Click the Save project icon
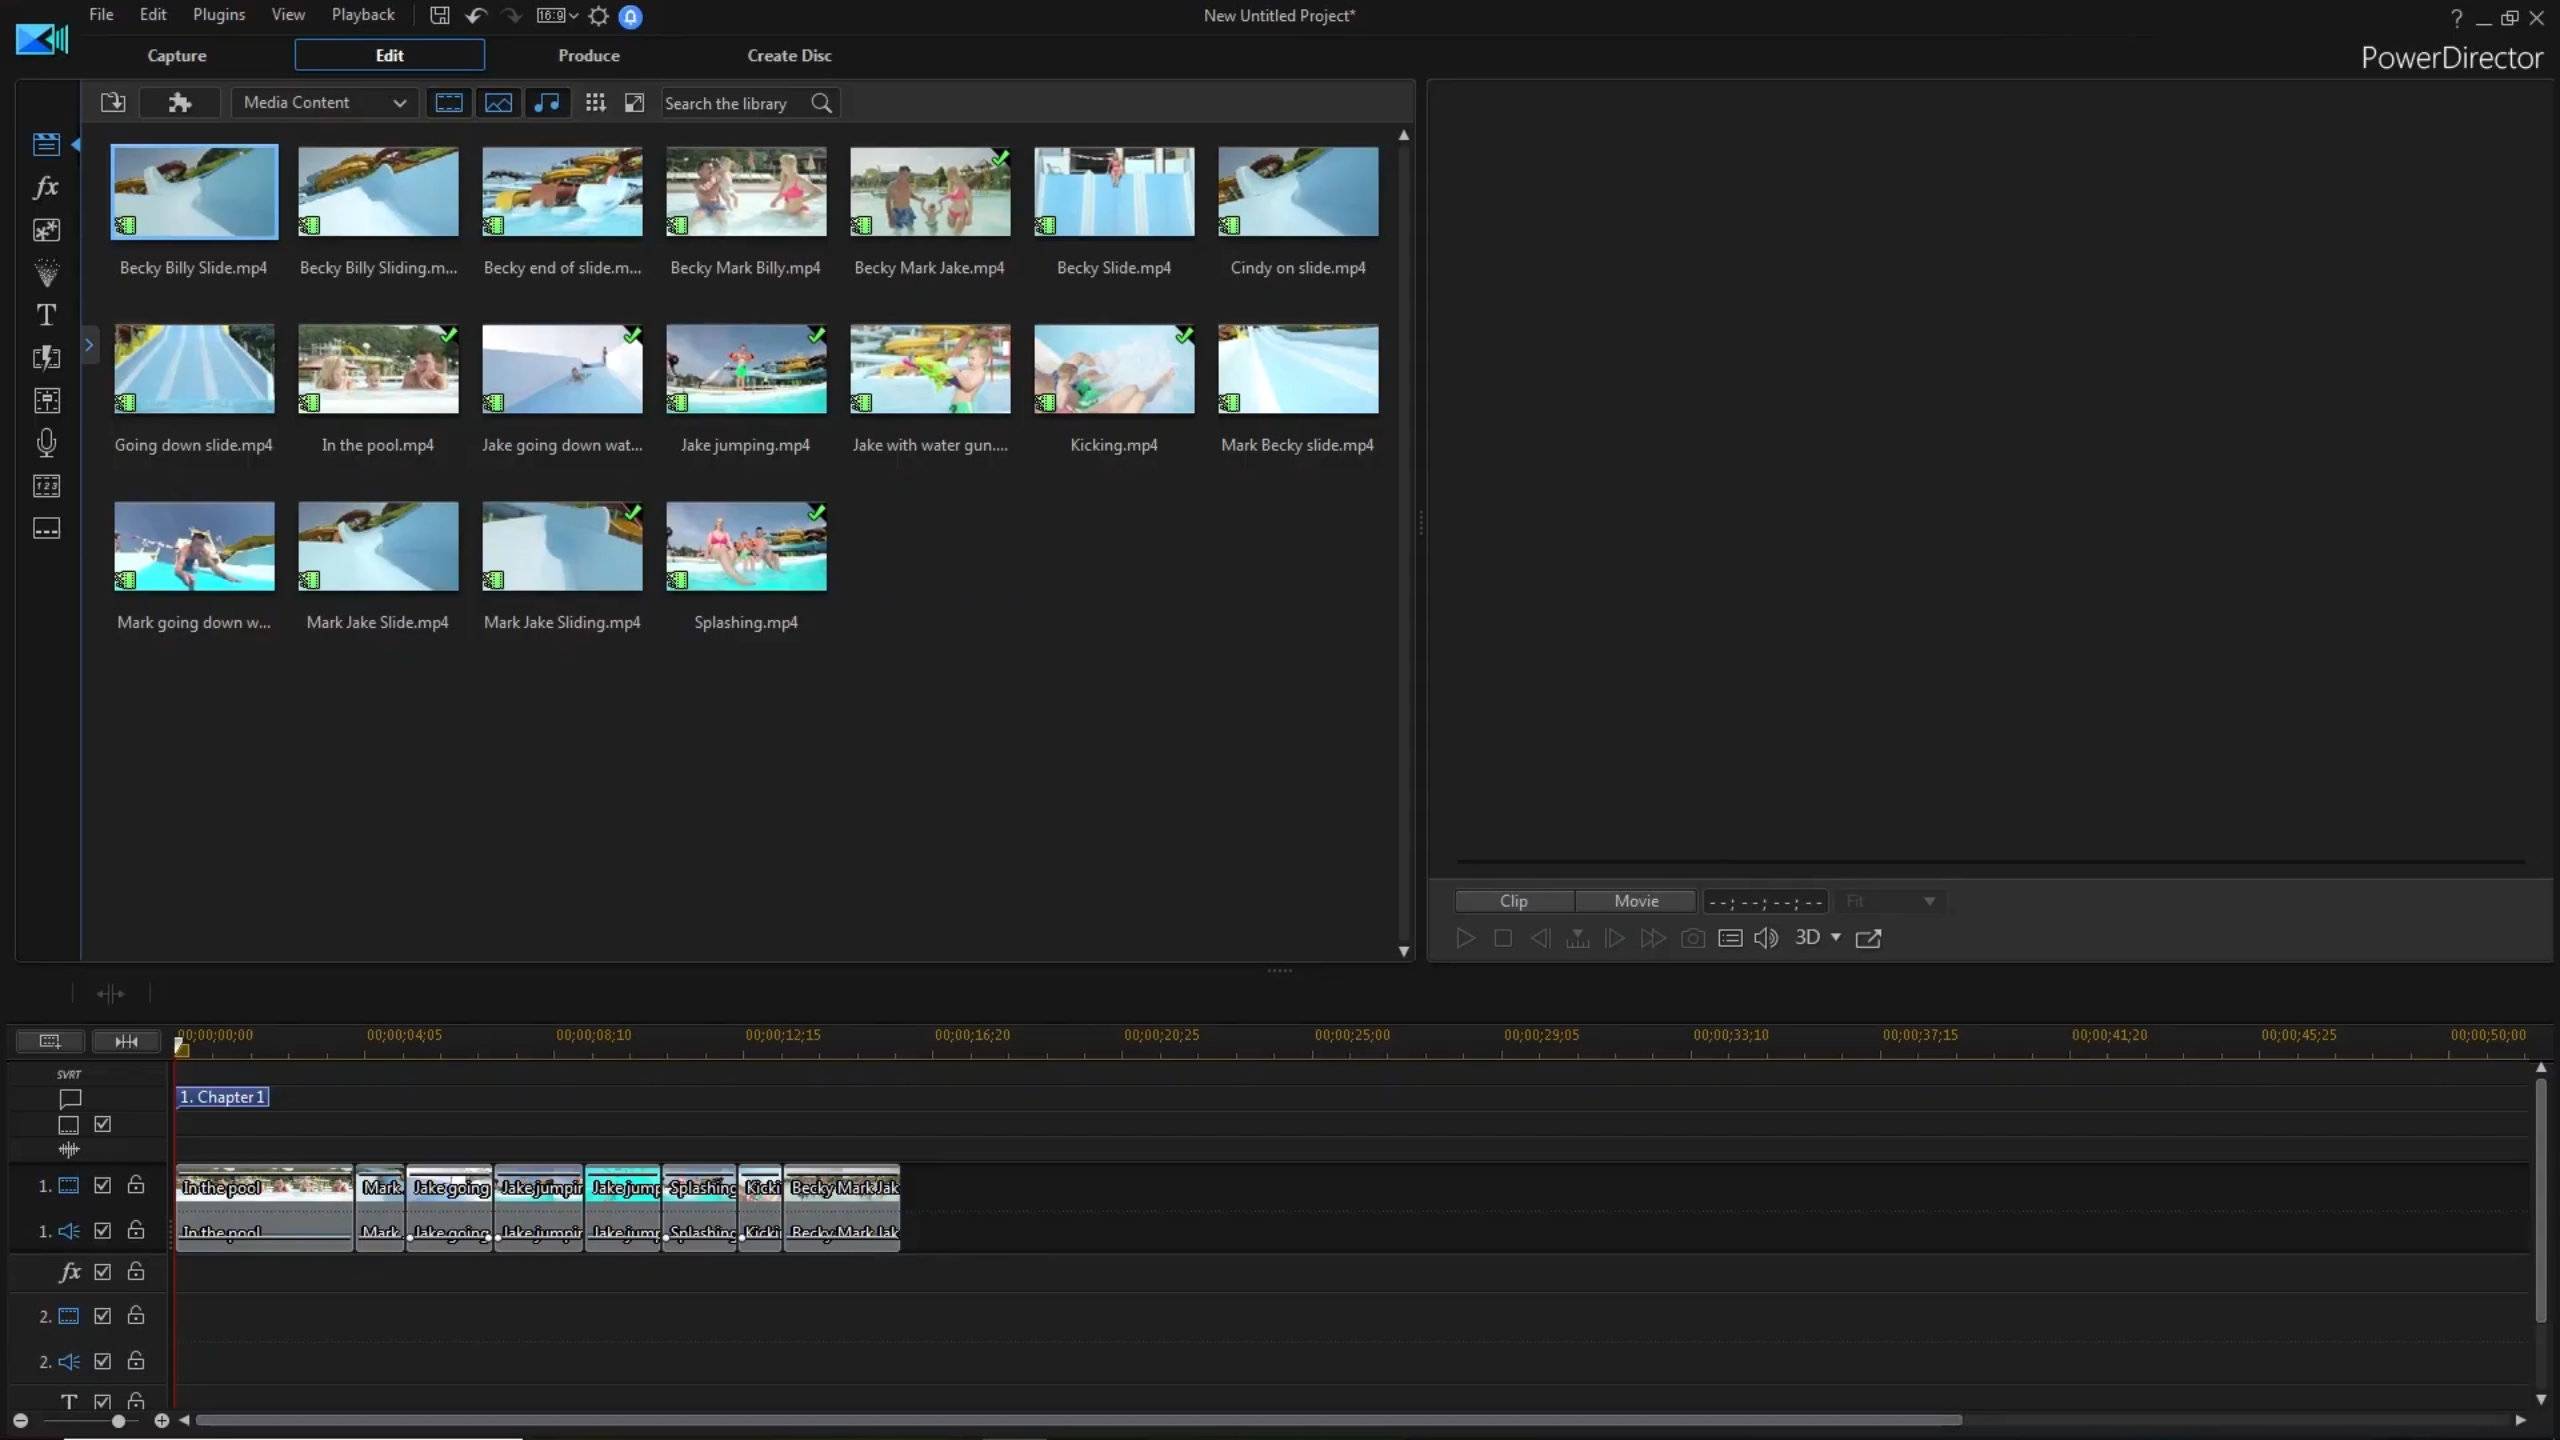 [440, 15]
